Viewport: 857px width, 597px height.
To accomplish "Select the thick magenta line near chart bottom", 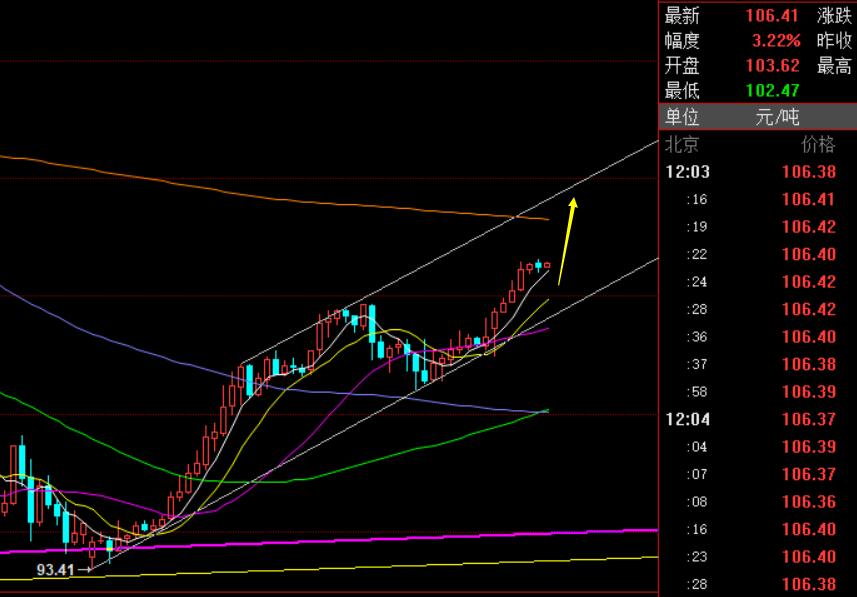I will [328, 540].
